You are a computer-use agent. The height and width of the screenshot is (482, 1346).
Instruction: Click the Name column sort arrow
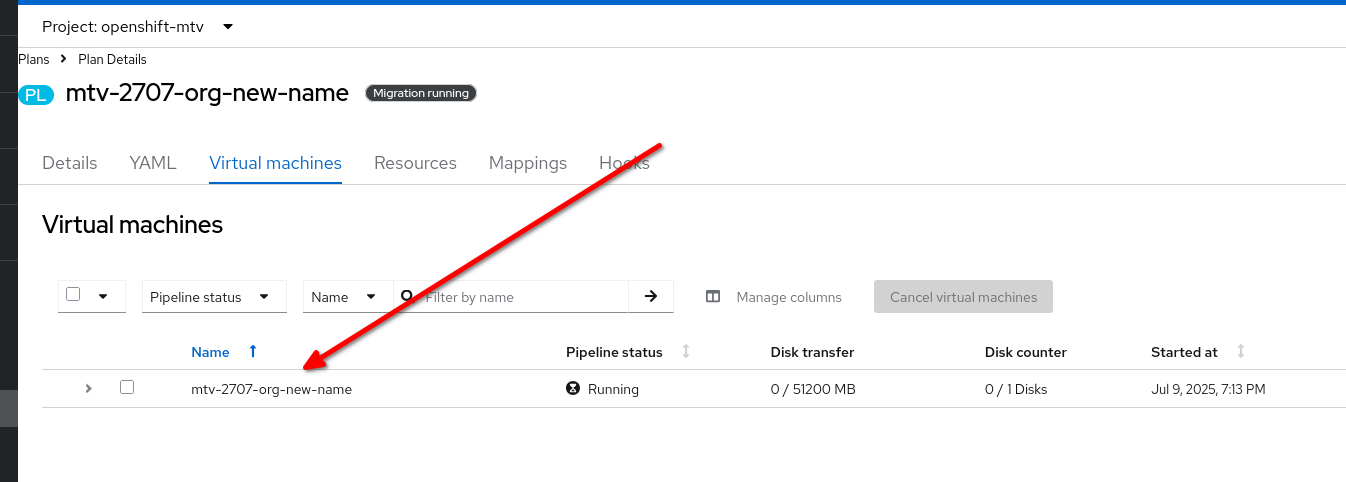(x=253, y=352)
